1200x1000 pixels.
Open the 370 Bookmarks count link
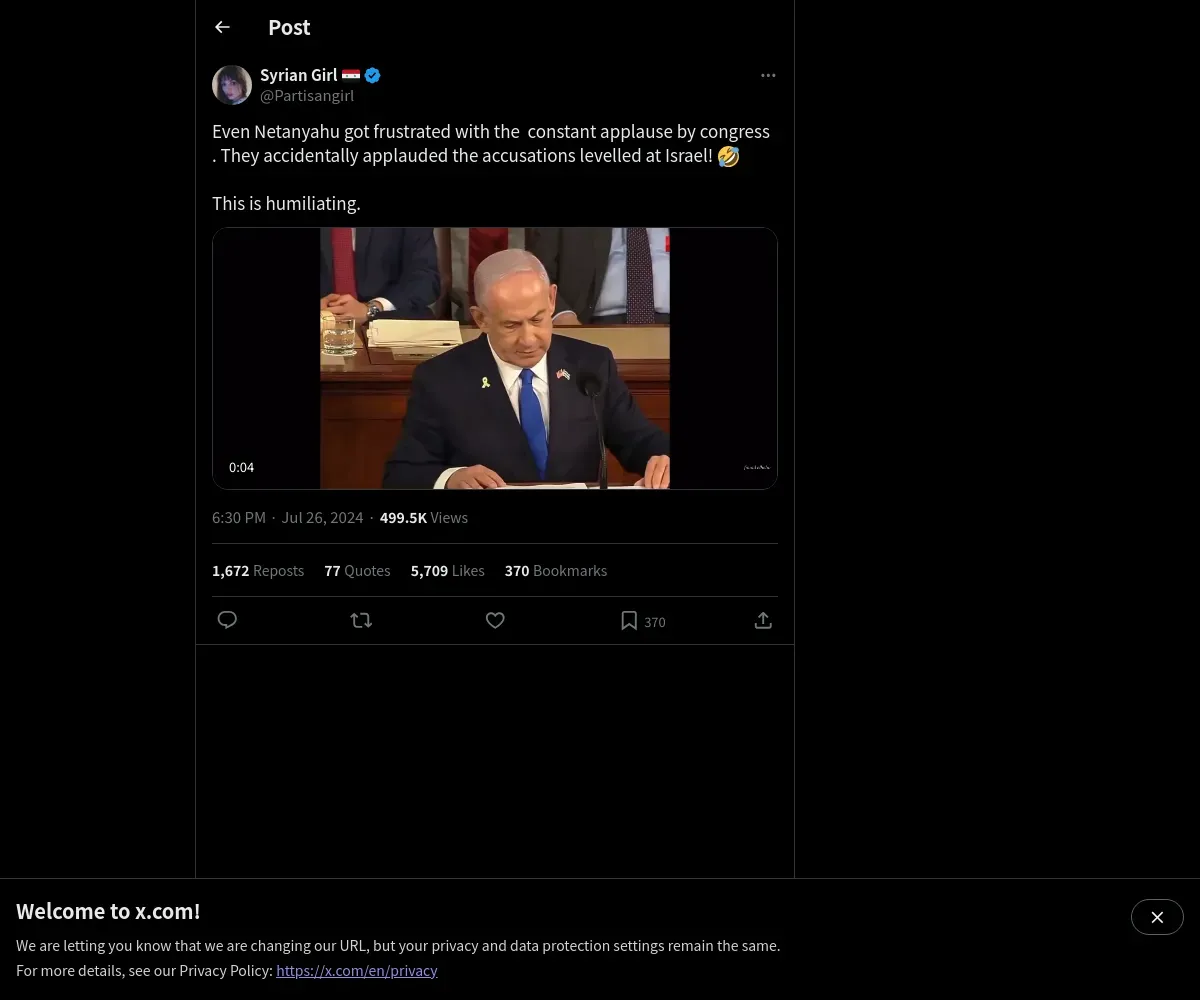point(555,571)
